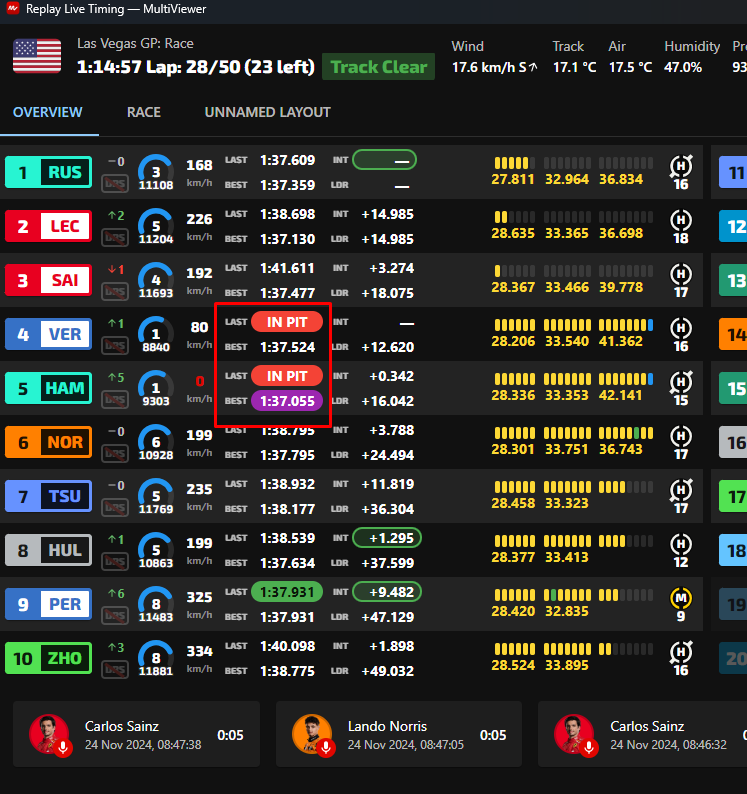Click the position 15 driver tag
747x794 pixels.
pos(733,388)
